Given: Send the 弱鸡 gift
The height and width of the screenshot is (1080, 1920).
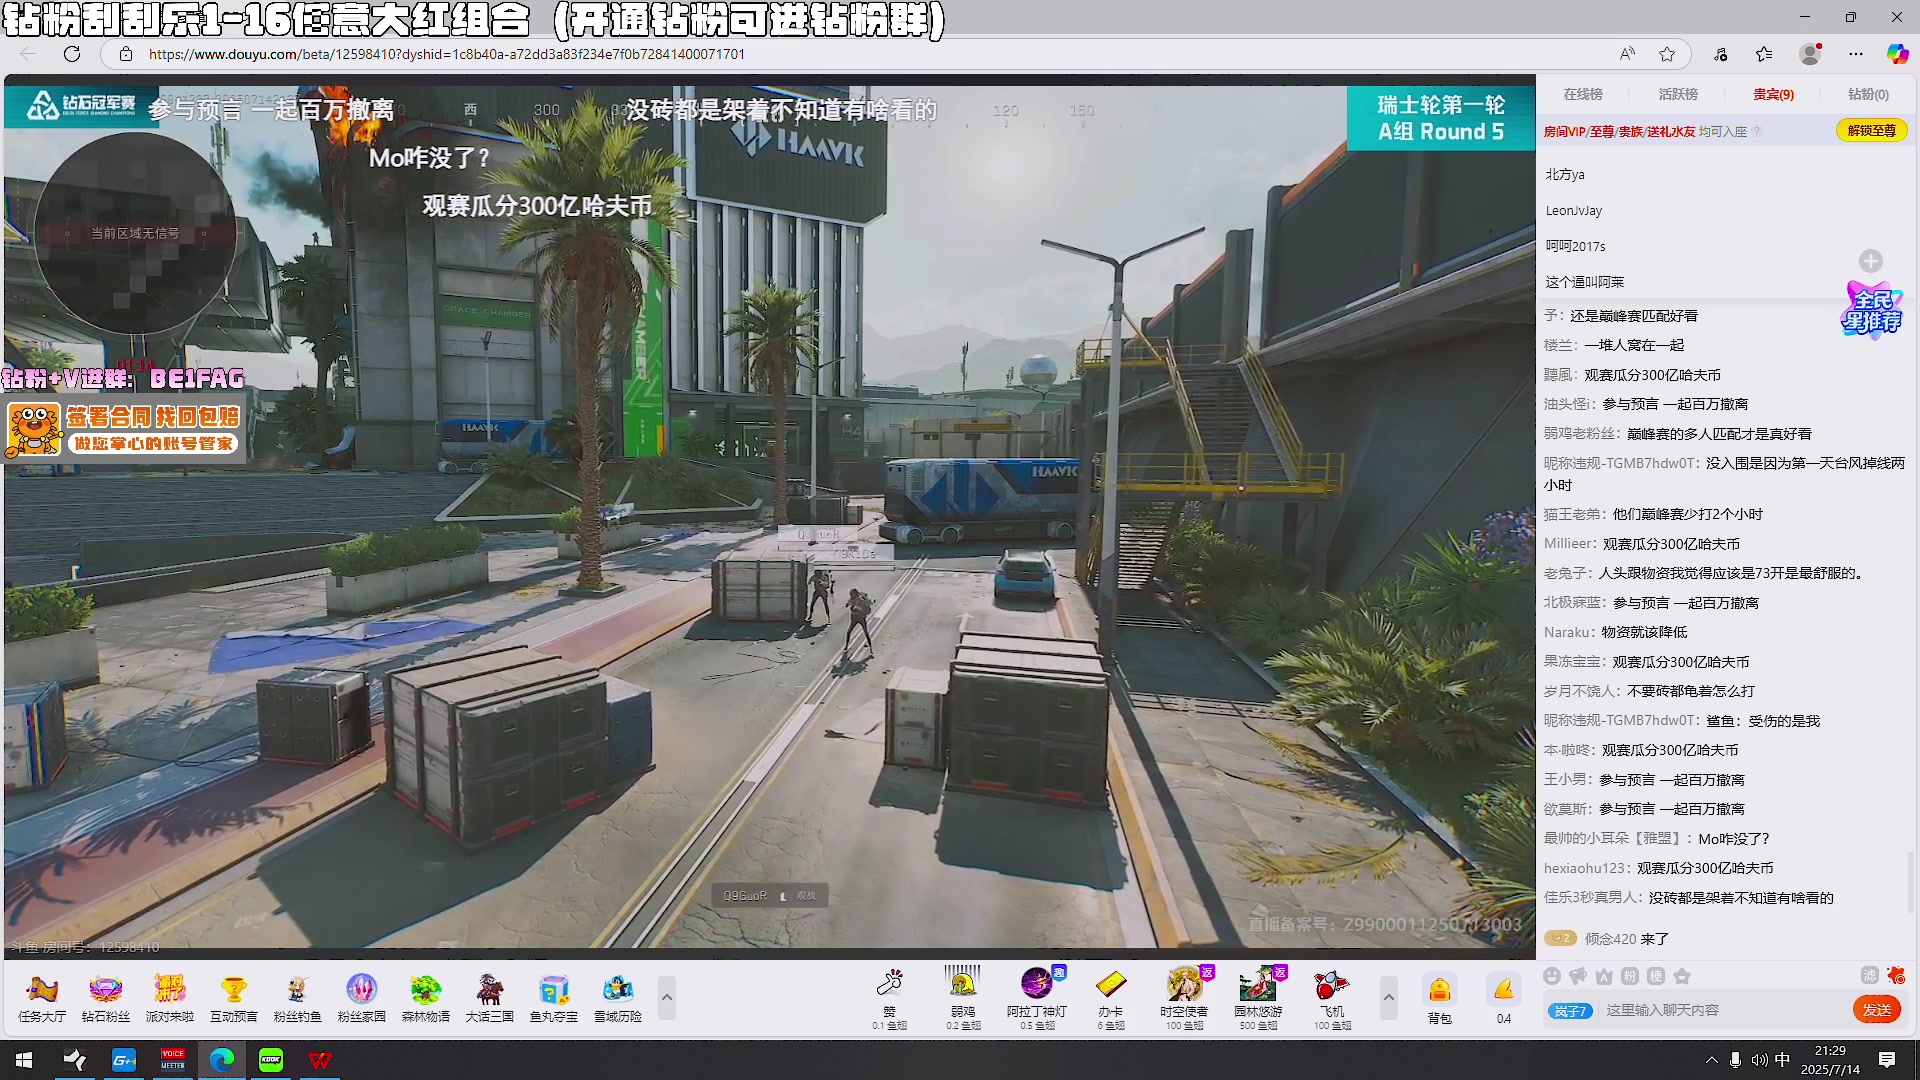Looking at the screenshot, I should pyautogui.click(x=963, y=997).
